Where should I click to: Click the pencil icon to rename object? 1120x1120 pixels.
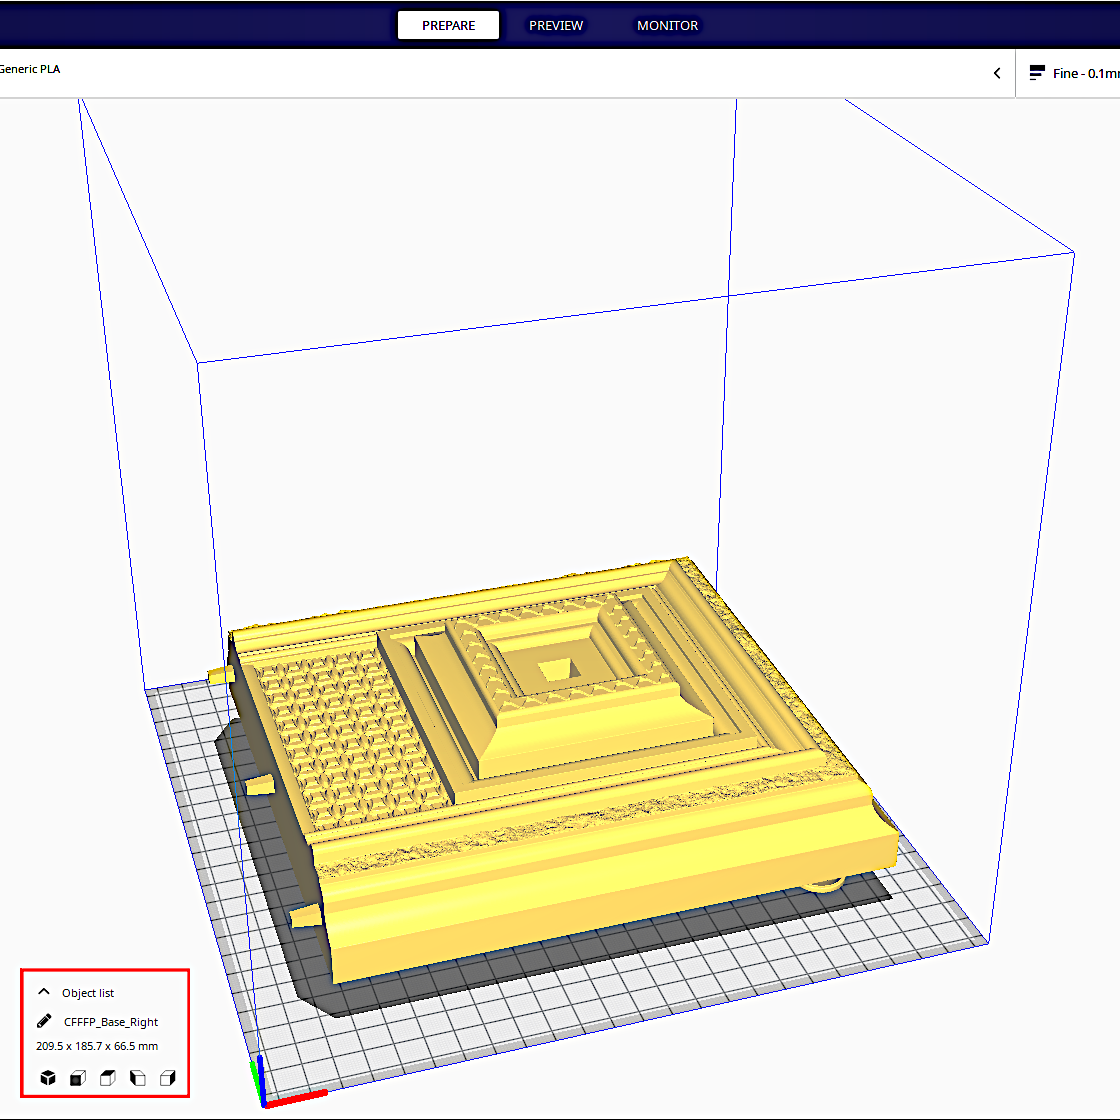(x=44, y=1021)
